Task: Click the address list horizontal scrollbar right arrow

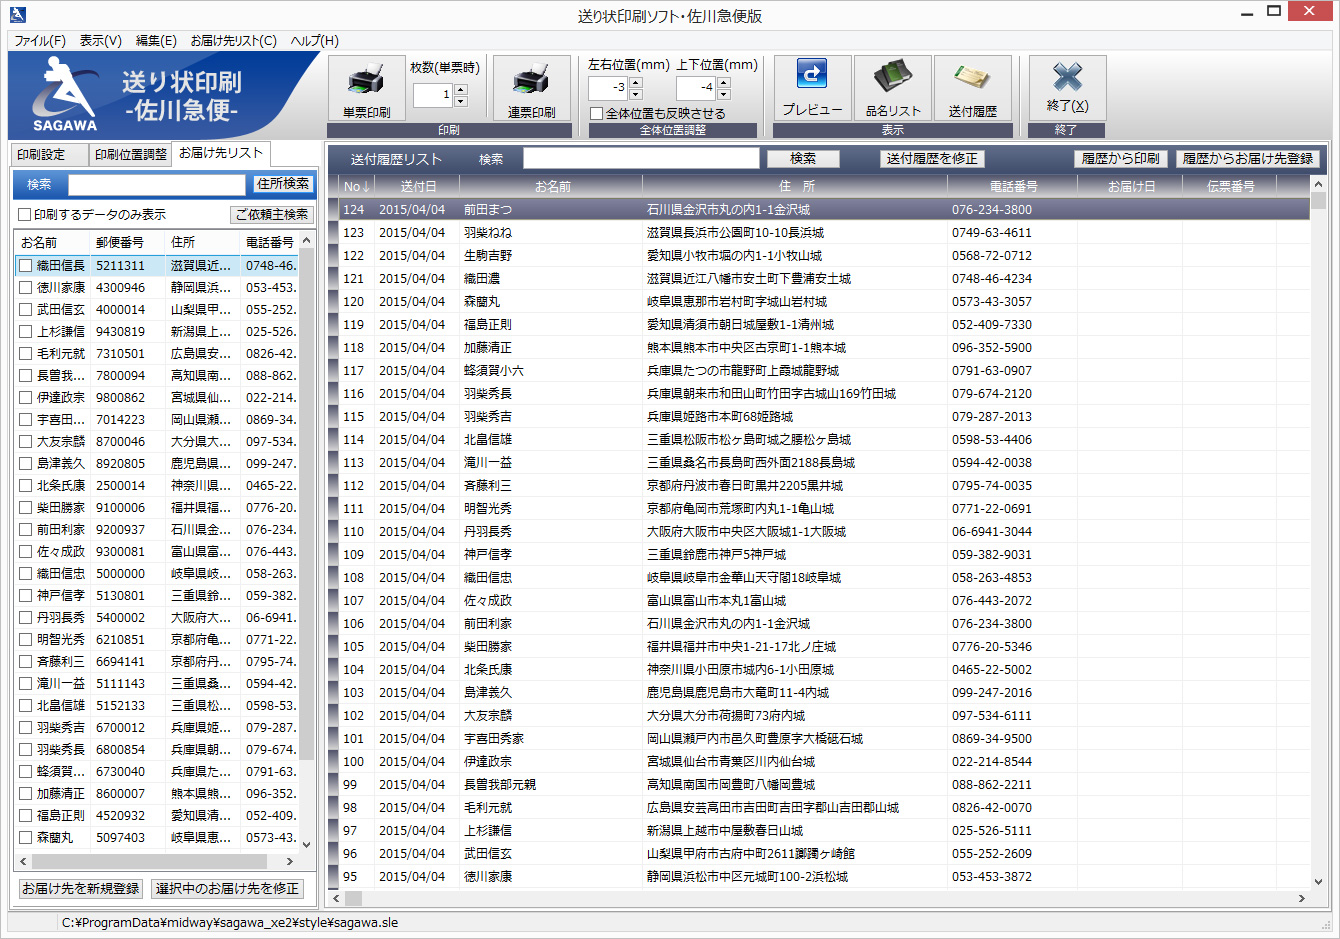Action: (290, 861)
